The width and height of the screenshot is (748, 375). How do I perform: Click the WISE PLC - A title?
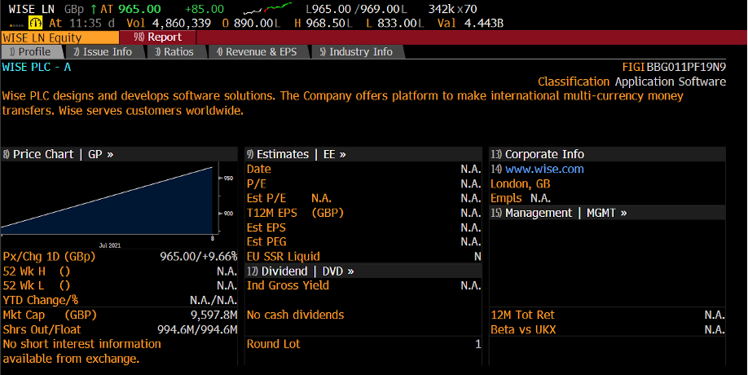[37, 67]
